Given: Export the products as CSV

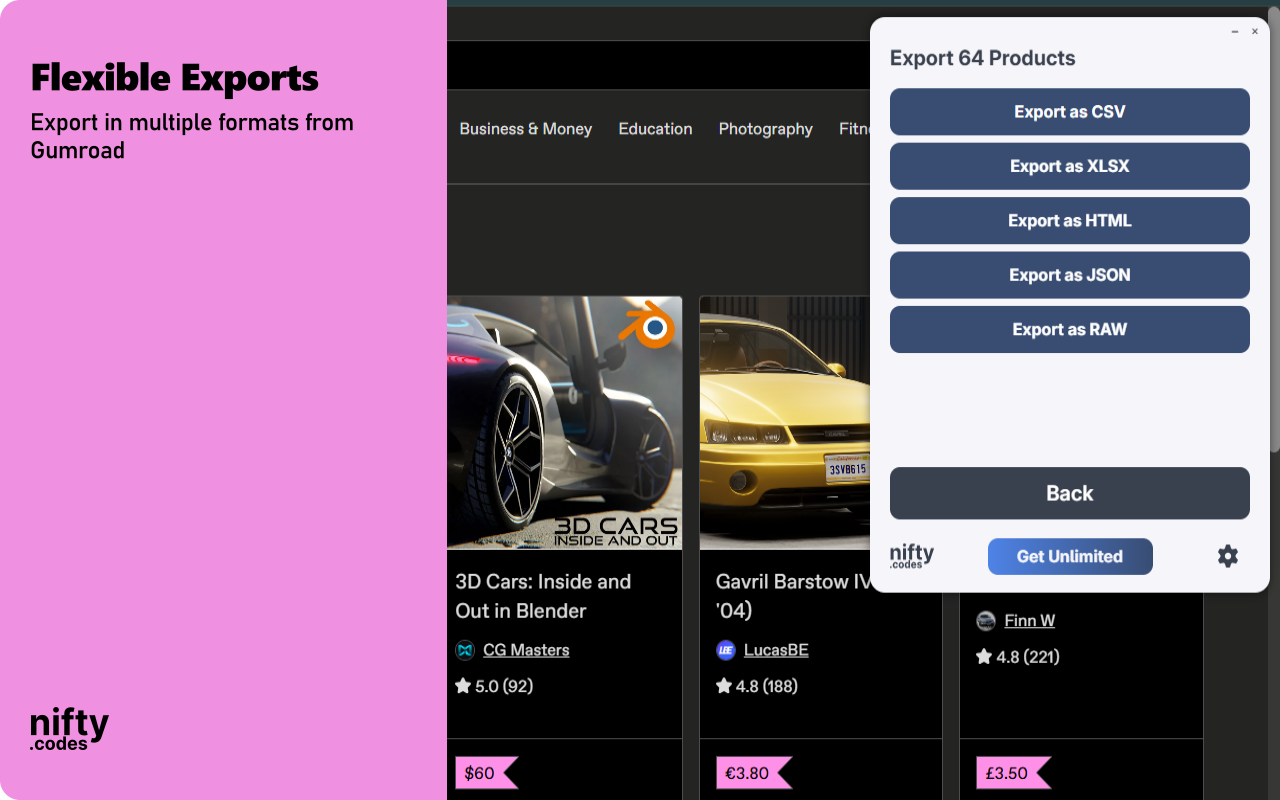Looking at the screenshot, I should pyautogui.click(x=1069, y=112).
